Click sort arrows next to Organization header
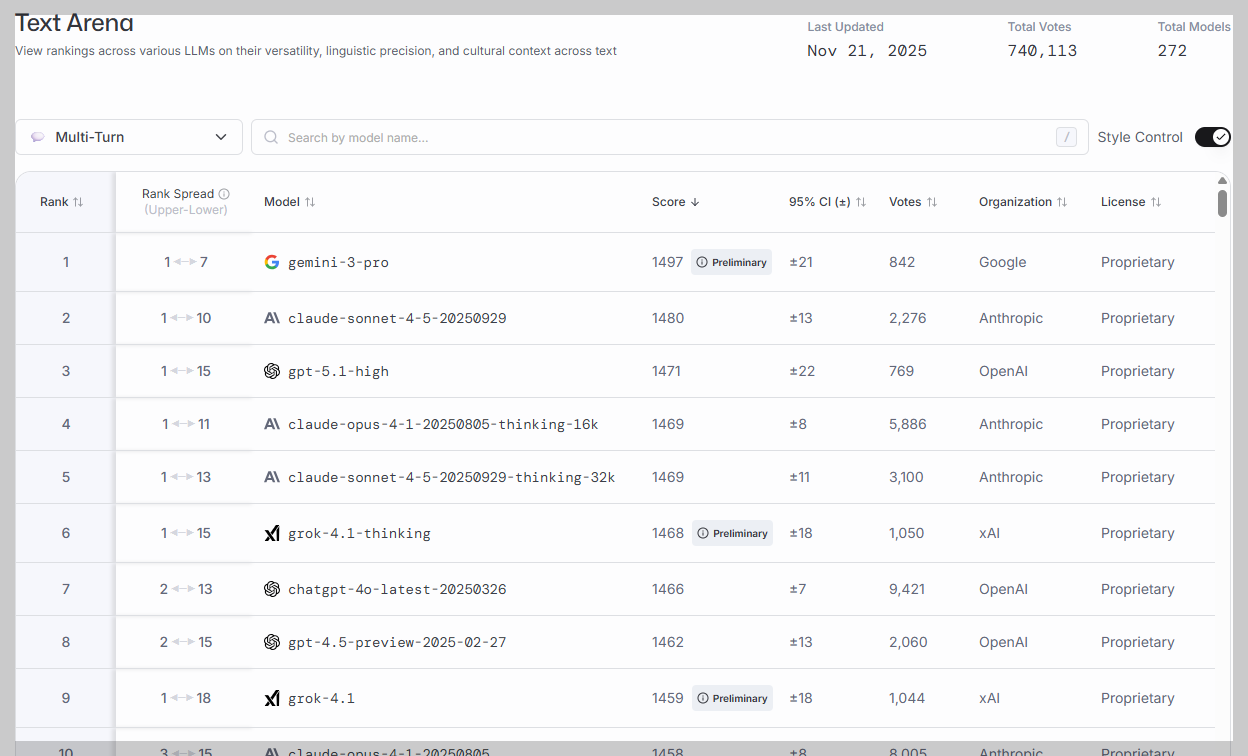Viewport: 1248px width, 756px height. pyautogui.click(x=1062, y=202)
